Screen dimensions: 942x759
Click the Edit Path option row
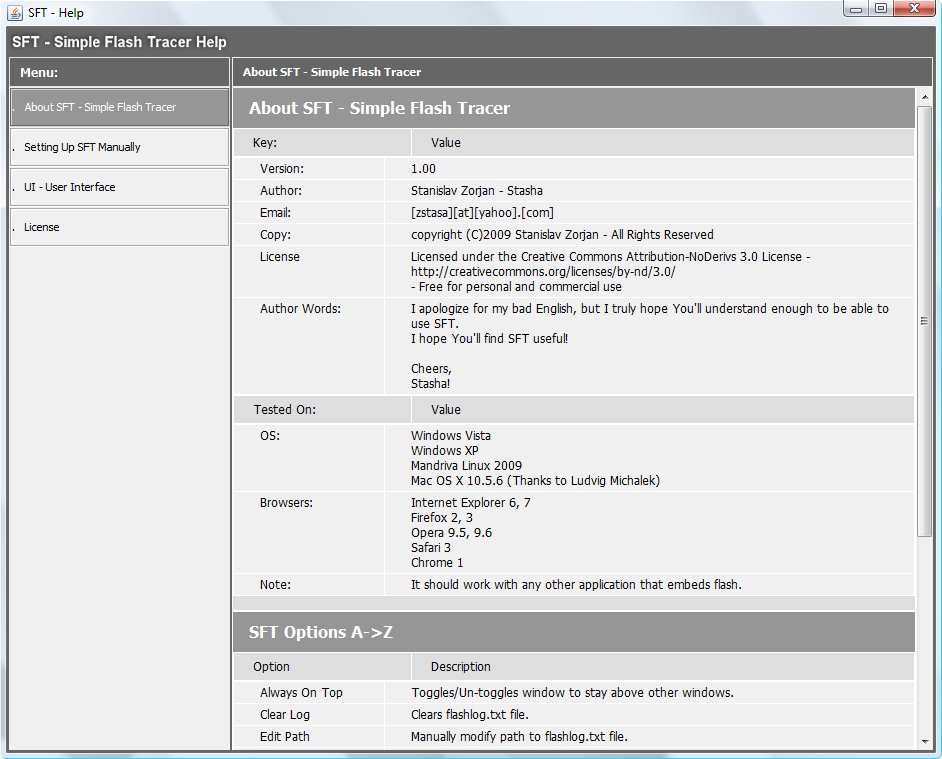click(x=574, y=737)
